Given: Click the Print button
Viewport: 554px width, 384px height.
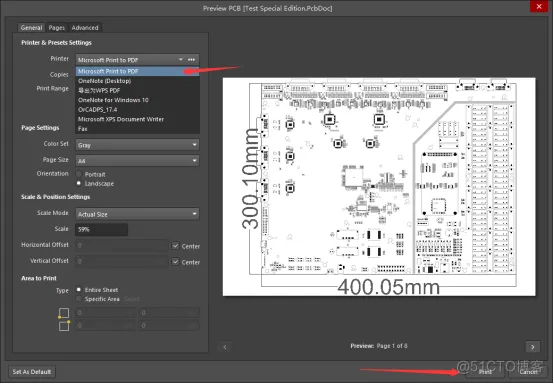Looking at the screenshot, I should click(x=485, y=372).
